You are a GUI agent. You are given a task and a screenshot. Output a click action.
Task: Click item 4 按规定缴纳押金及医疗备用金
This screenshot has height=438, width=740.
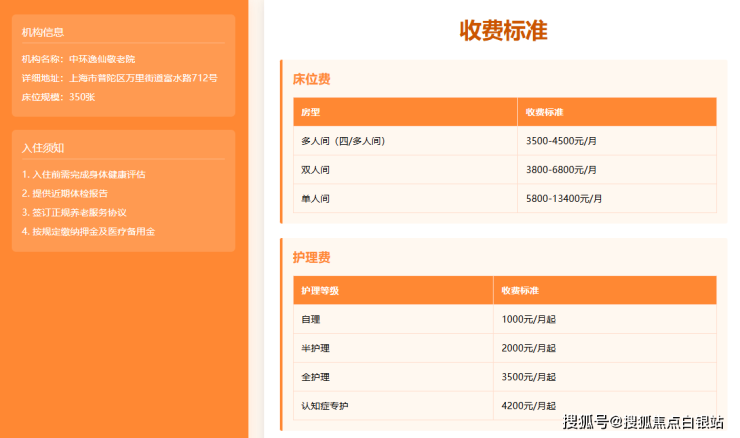88,232
